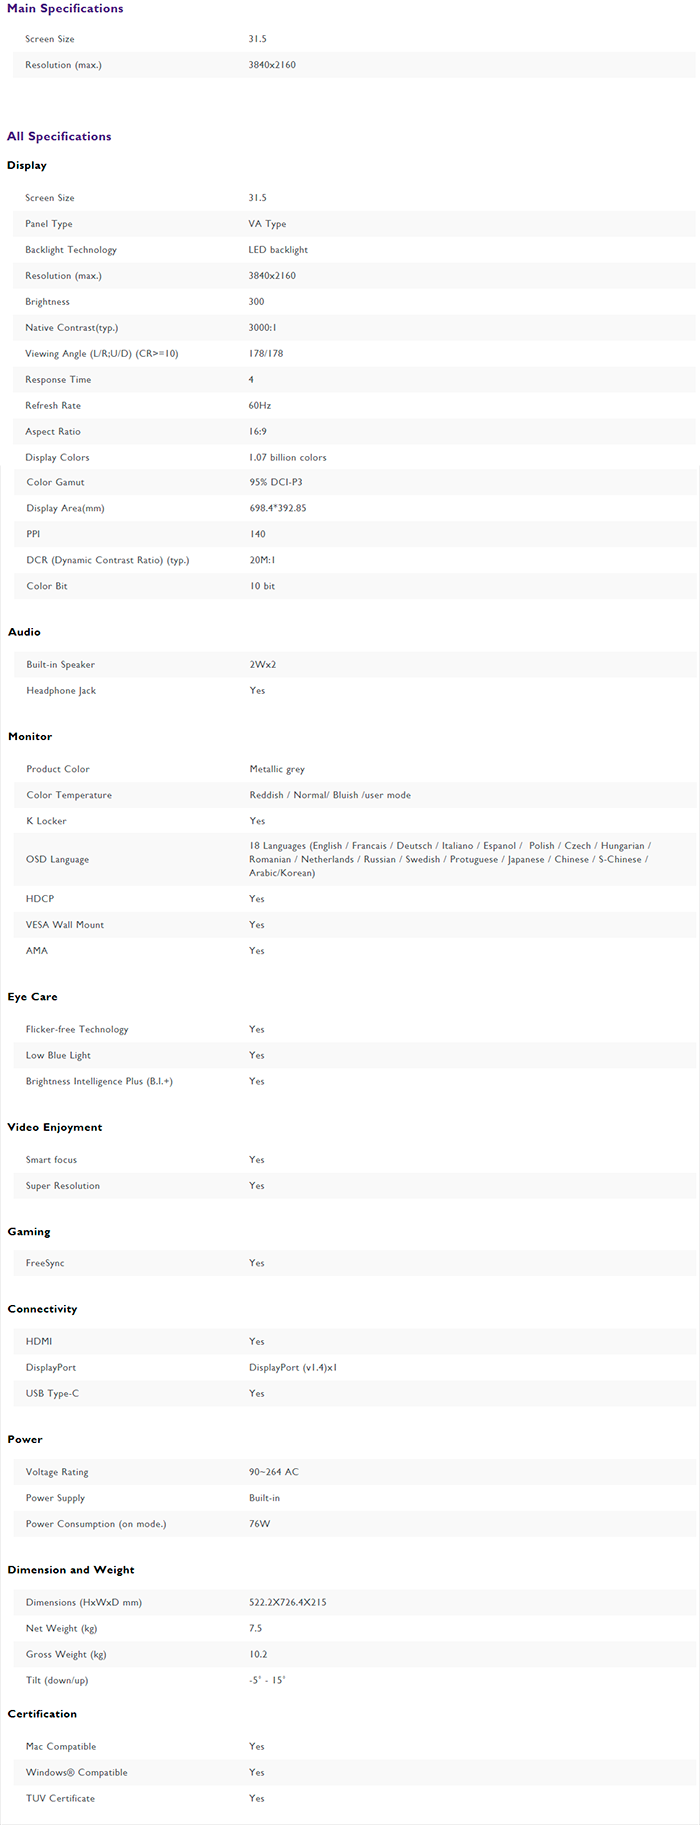Screen dimensions: 700x1825
Task: Click the Flicker-free Technology label
Action: pos(77,1030)
